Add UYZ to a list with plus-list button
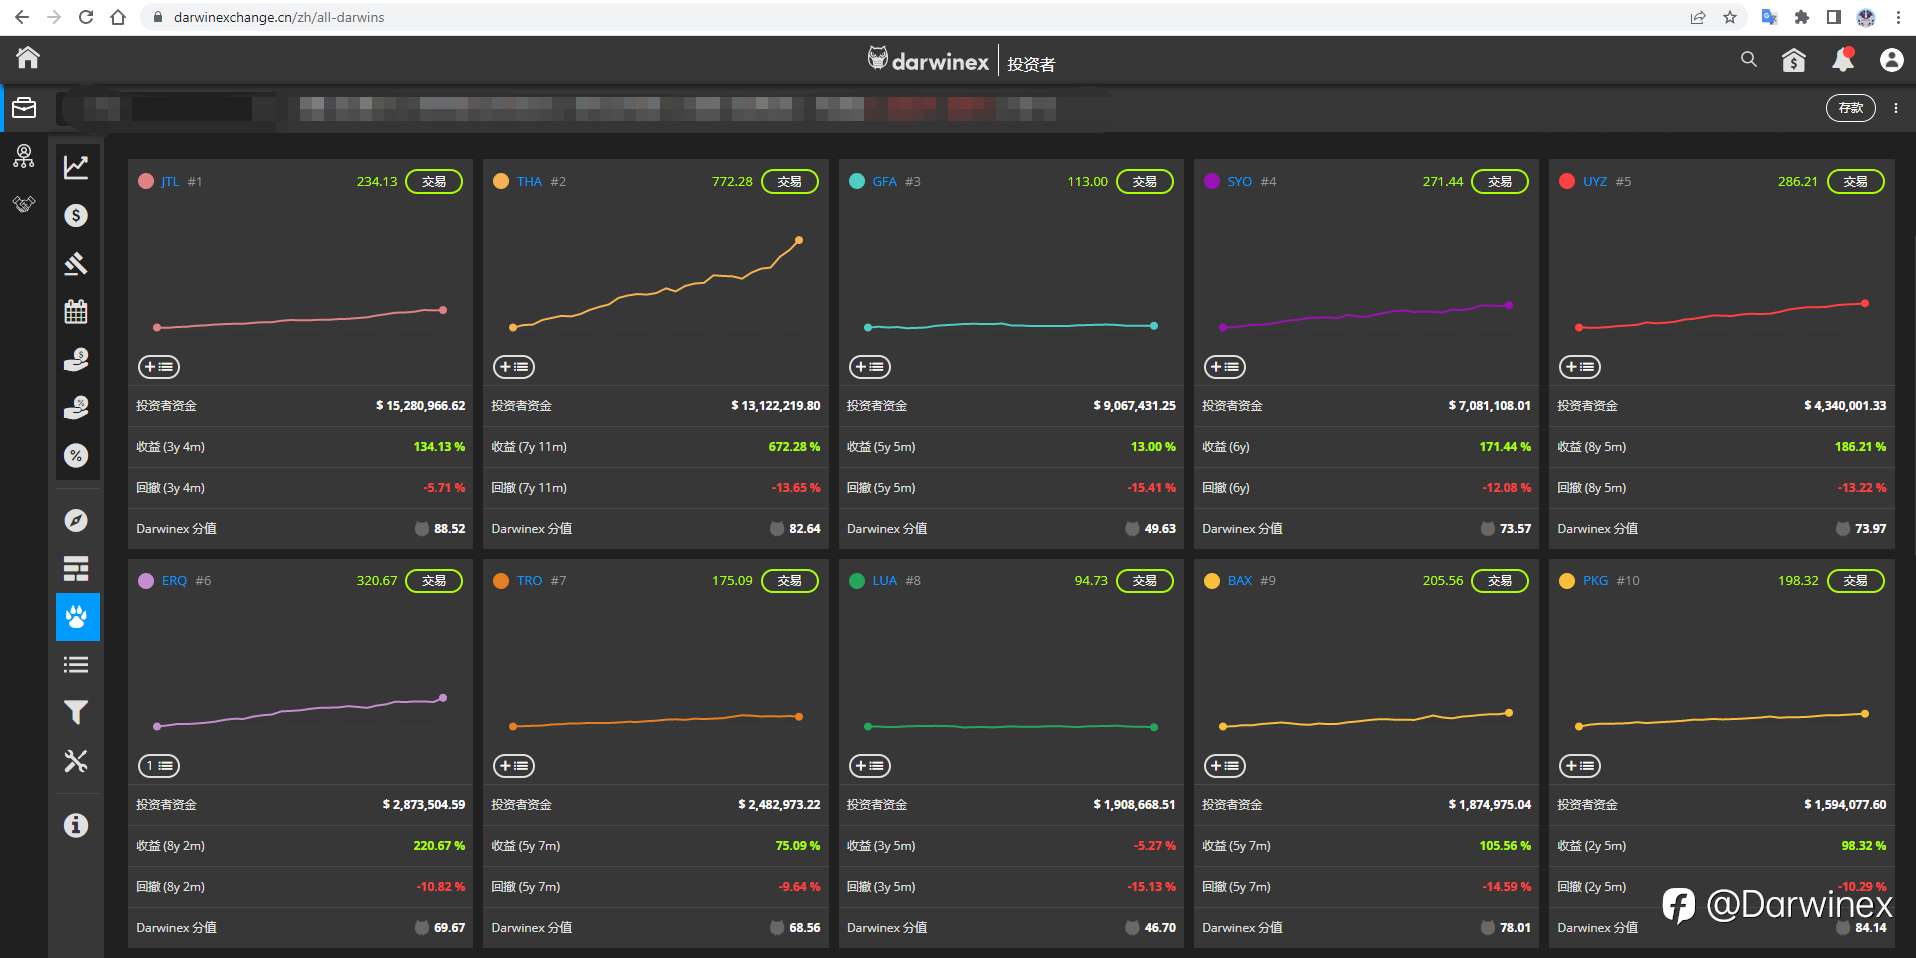 (1580, 367)
